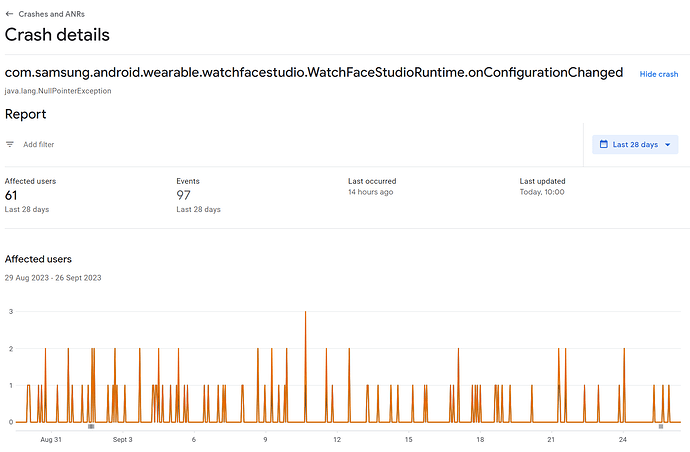Click the Report section heading
This screenshot has width=690, height=452.
(x=26, y=114)
